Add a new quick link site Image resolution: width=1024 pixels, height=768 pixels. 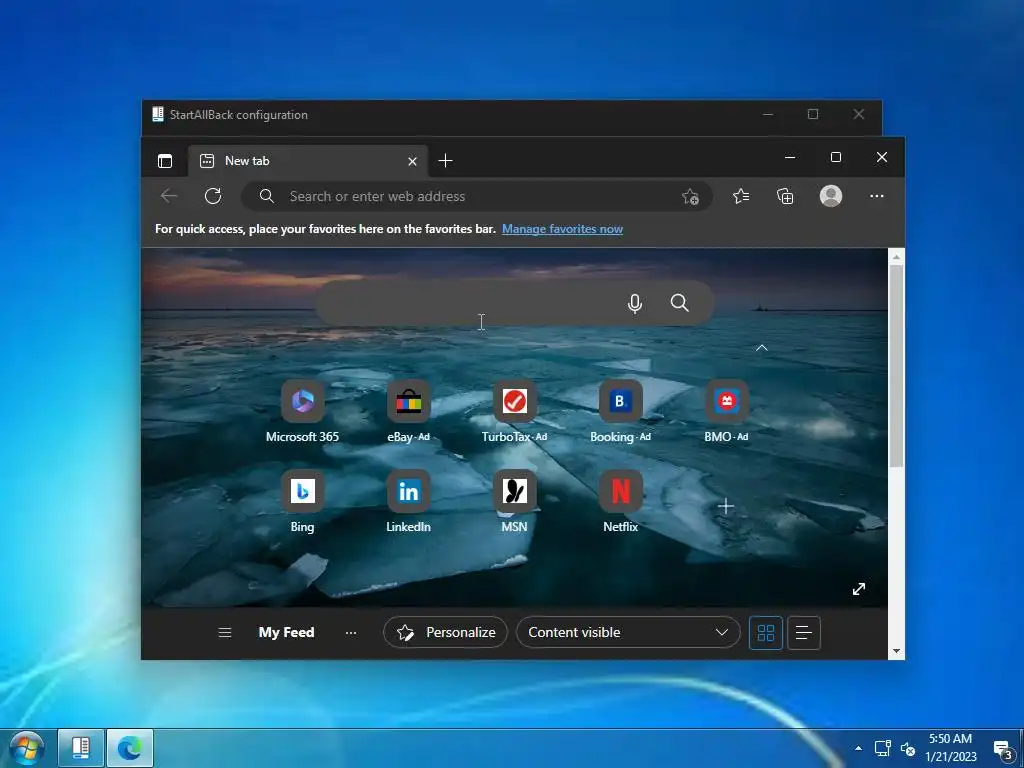click(x=726, y=506)
